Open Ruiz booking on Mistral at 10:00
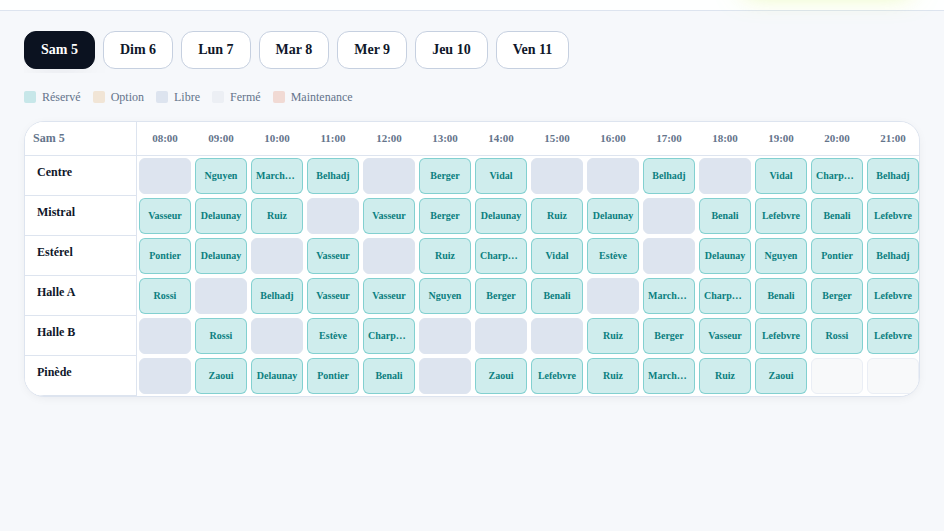944x531 pixels. pos(277,216)
